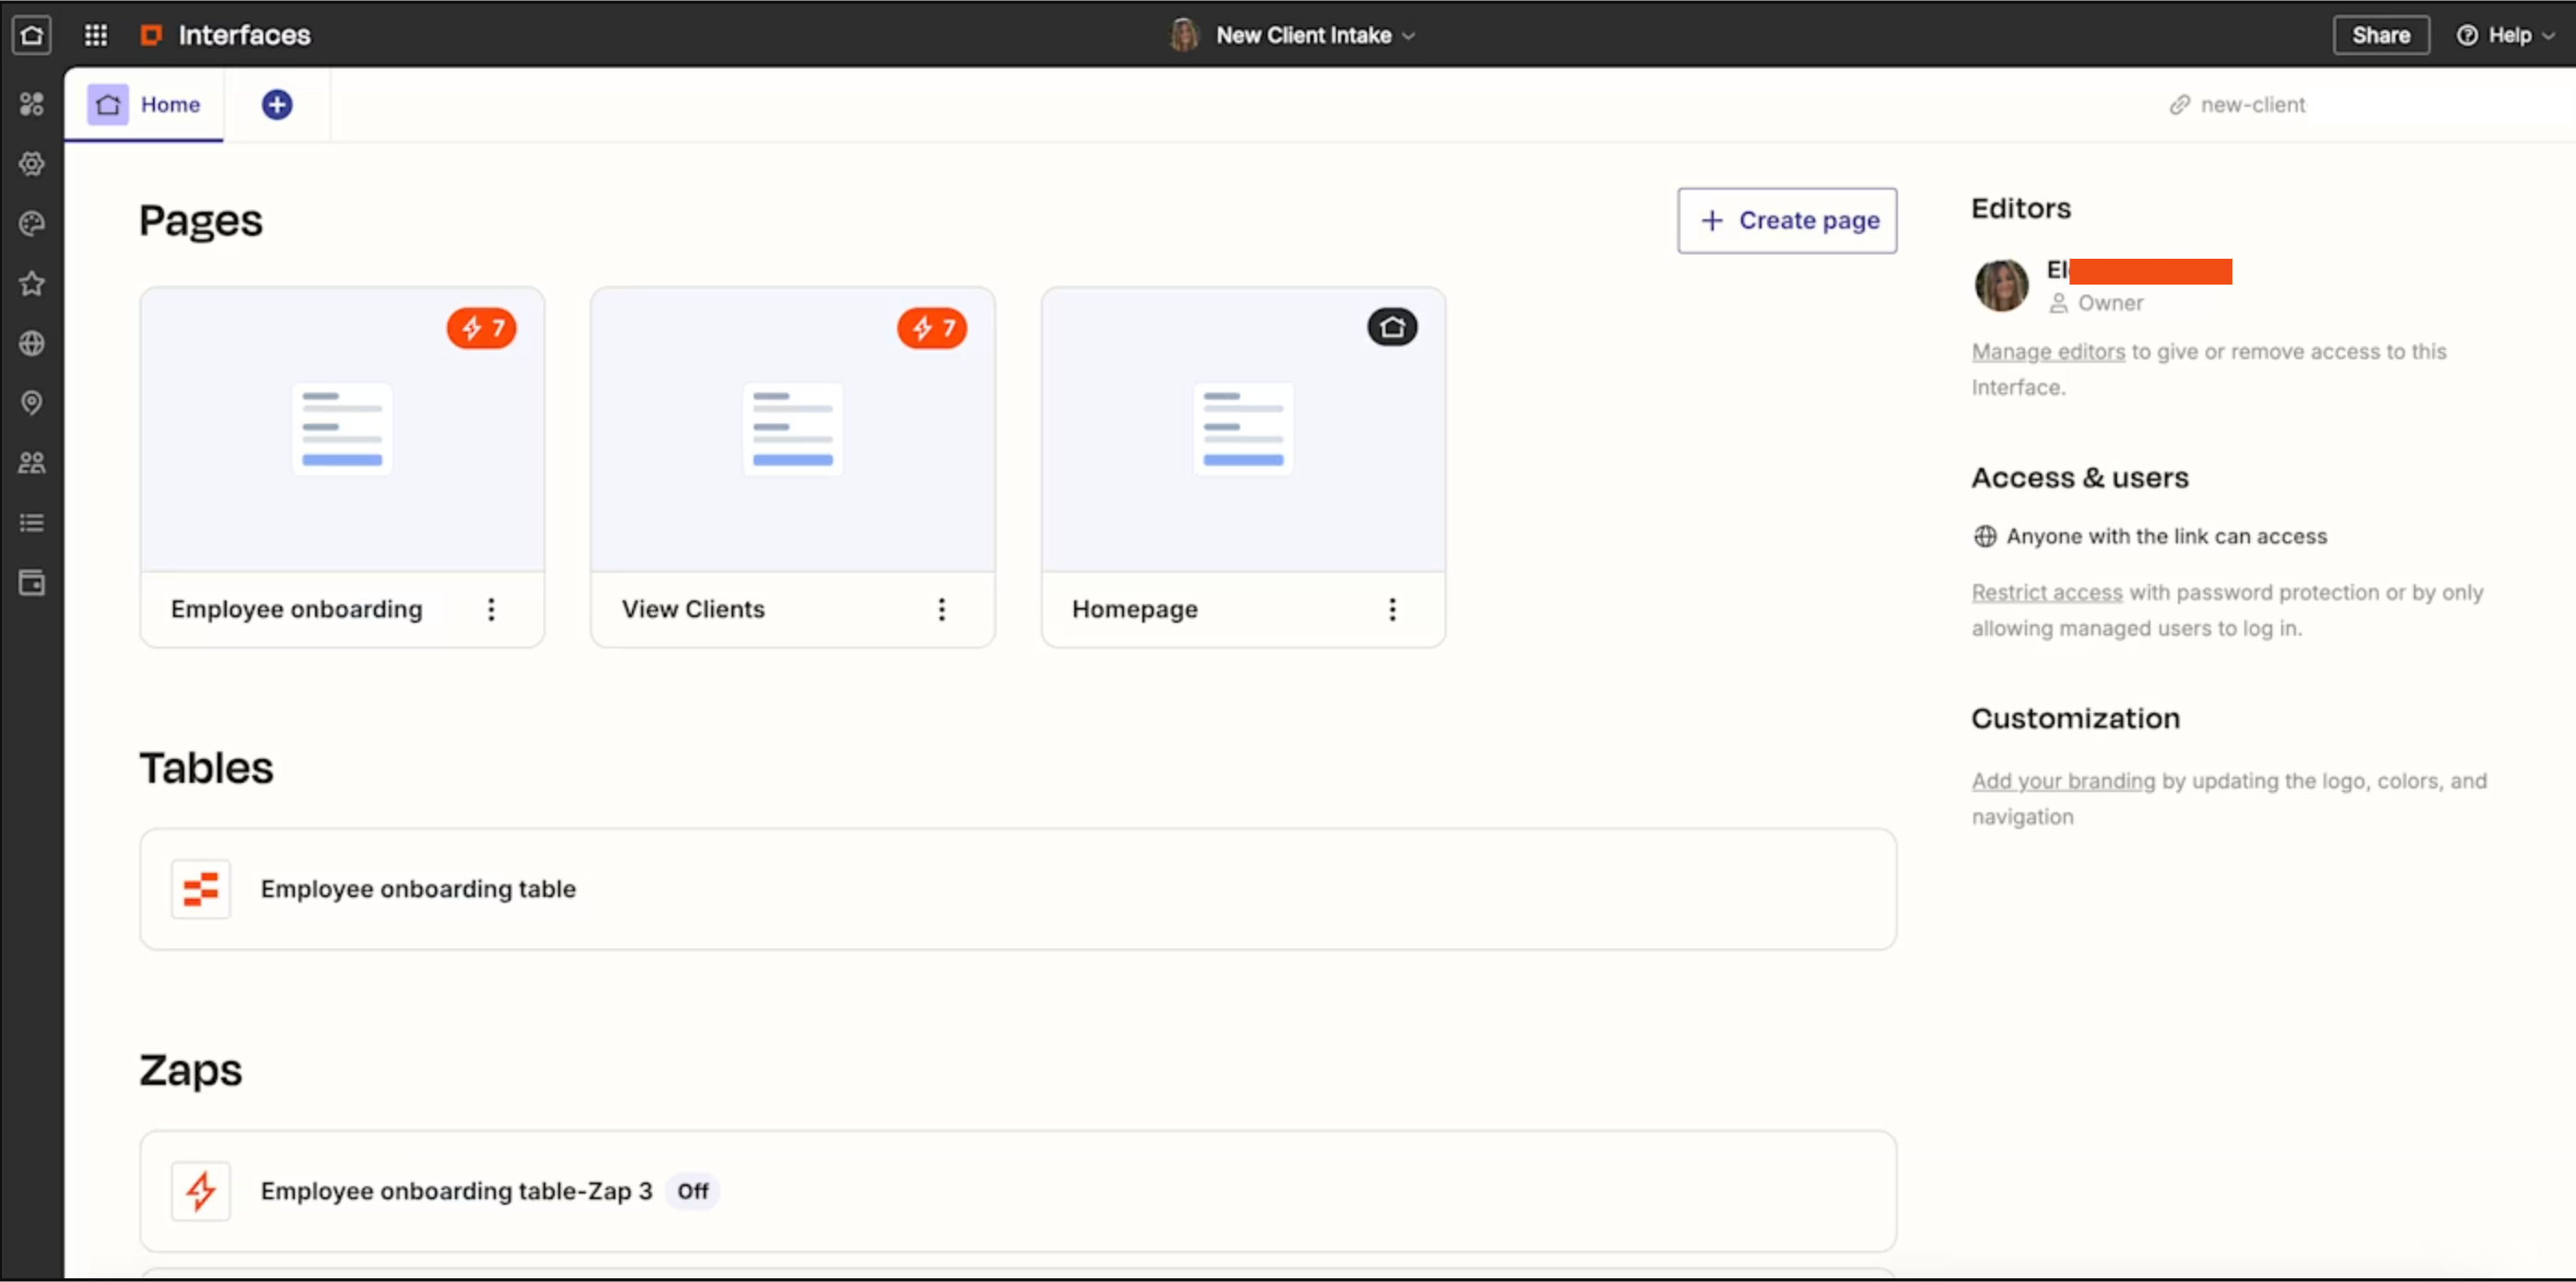Image resolution: width=2576 pixels, height=1282 pixels.
Task: Select the Home tab
Action: 145,105
